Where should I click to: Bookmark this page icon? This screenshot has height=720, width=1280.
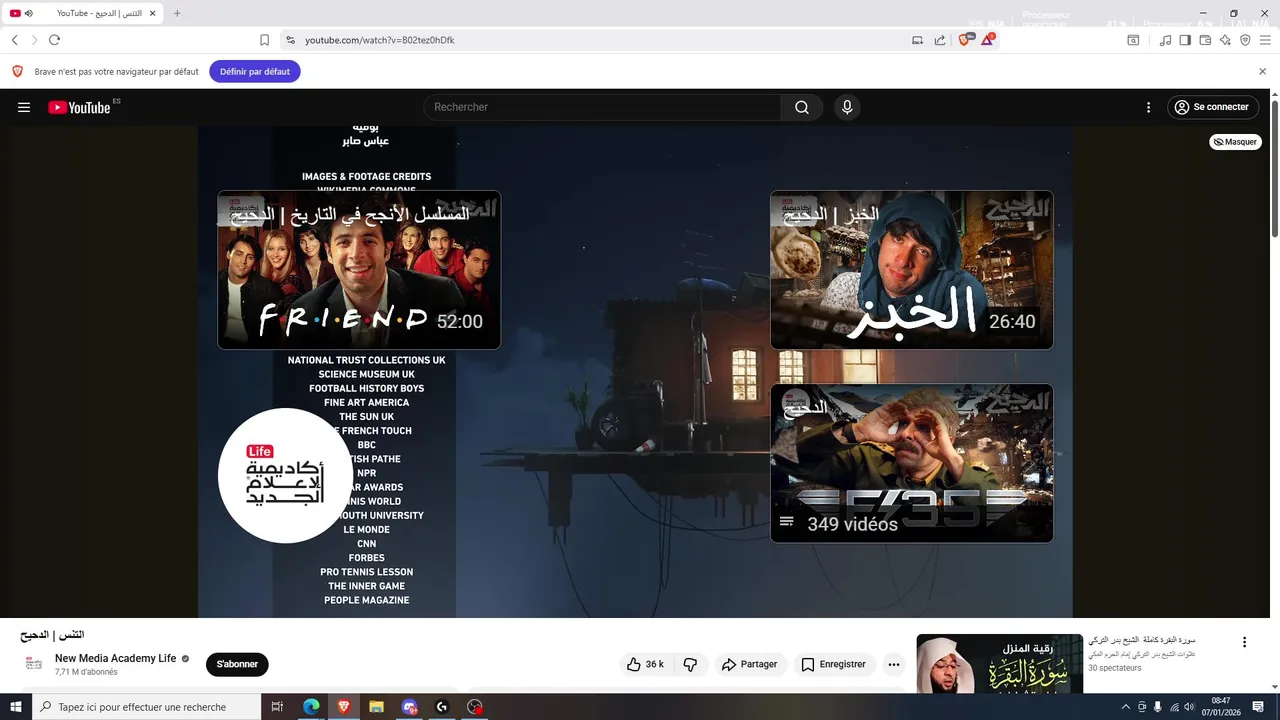pyautogui.click(x=264, y=40)
